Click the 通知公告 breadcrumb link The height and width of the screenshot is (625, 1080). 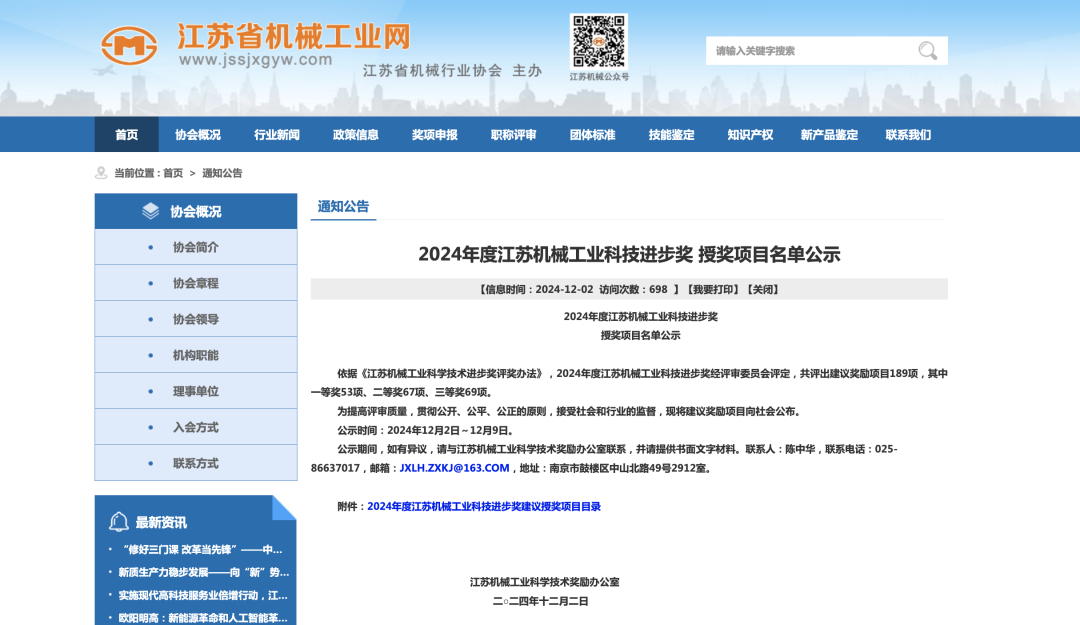tap(222, 173)
